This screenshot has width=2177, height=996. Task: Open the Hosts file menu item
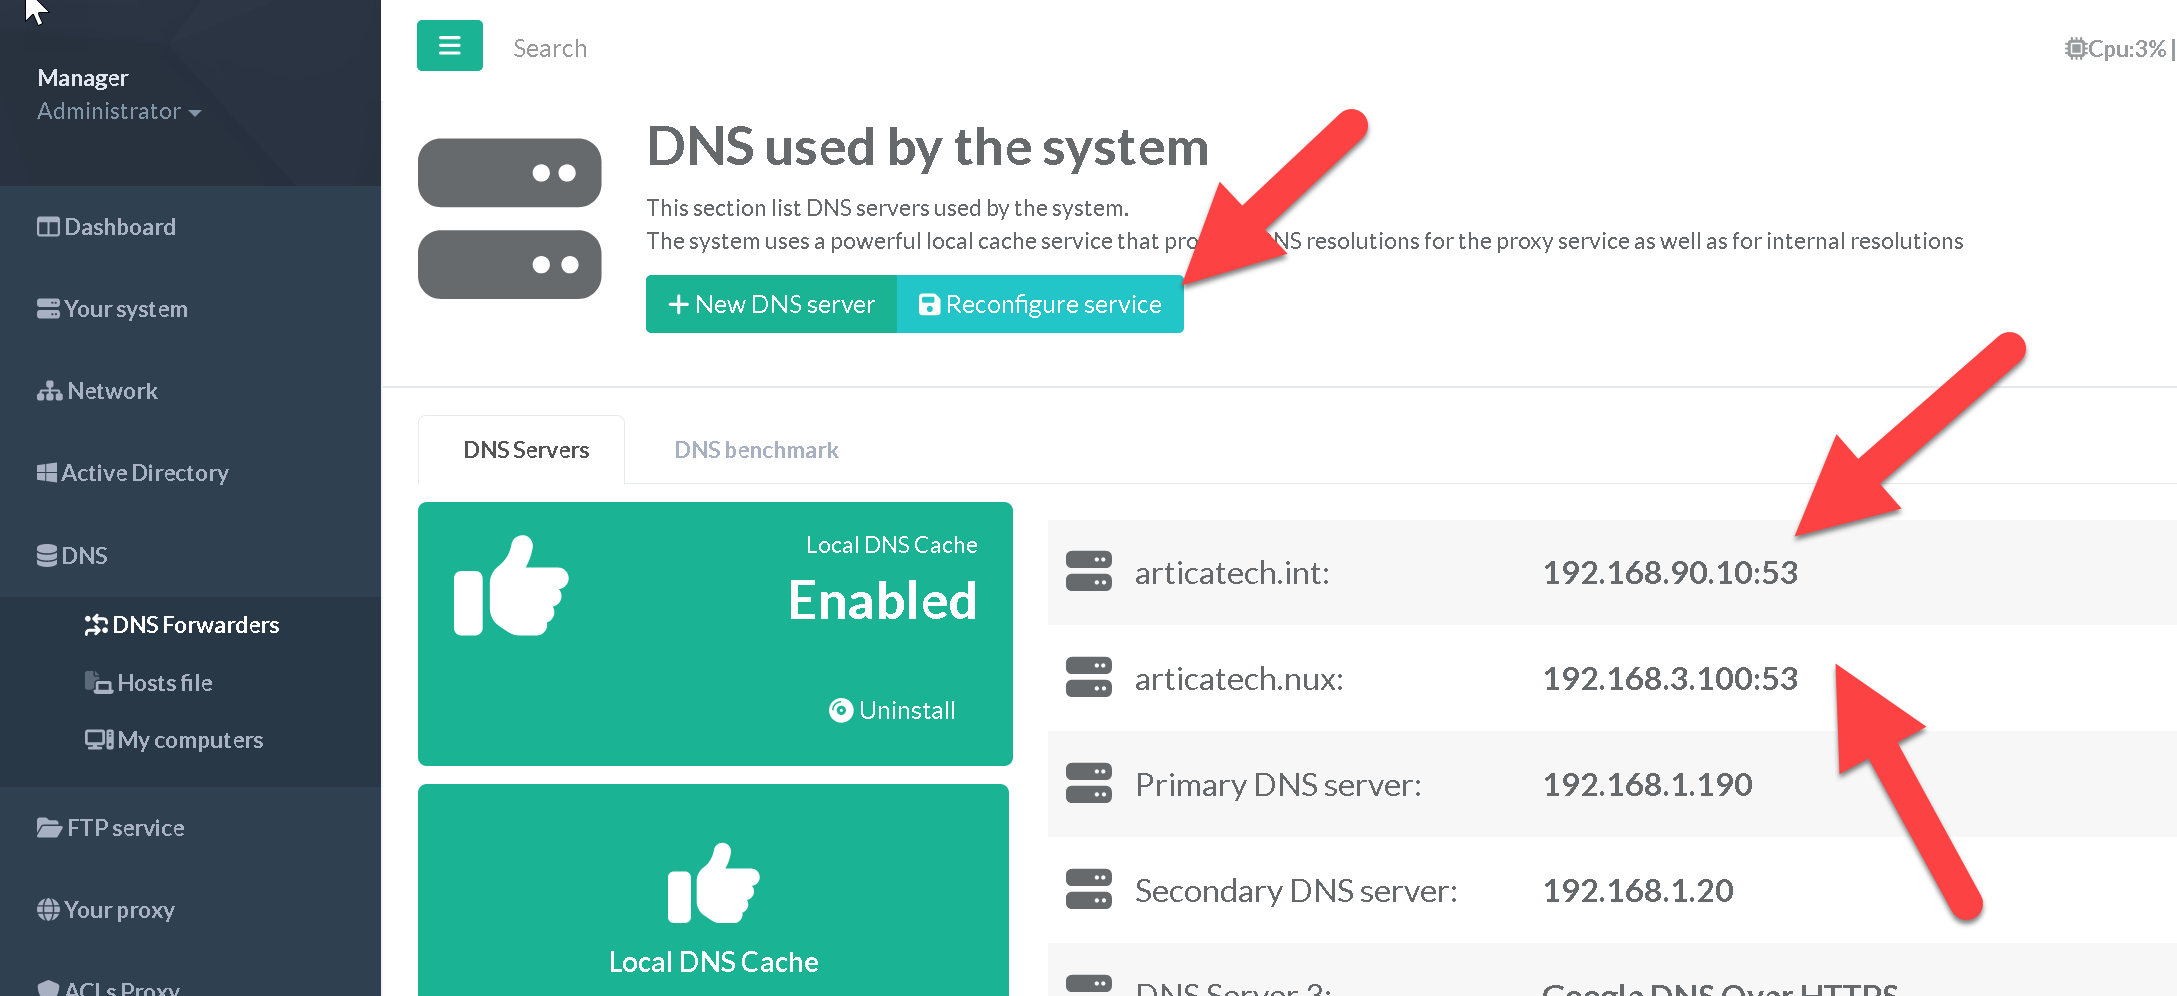[x=164, y=683]
